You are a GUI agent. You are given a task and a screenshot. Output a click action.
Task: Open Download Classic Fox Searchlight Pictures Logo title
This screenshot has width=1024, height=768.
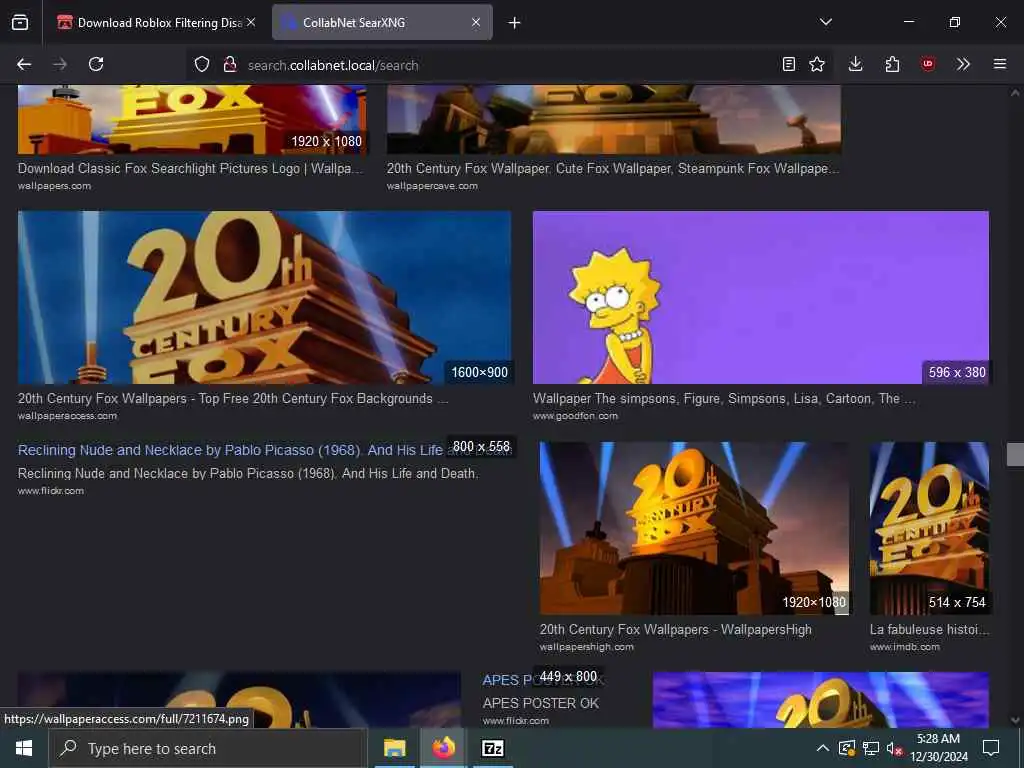point(189,168)
